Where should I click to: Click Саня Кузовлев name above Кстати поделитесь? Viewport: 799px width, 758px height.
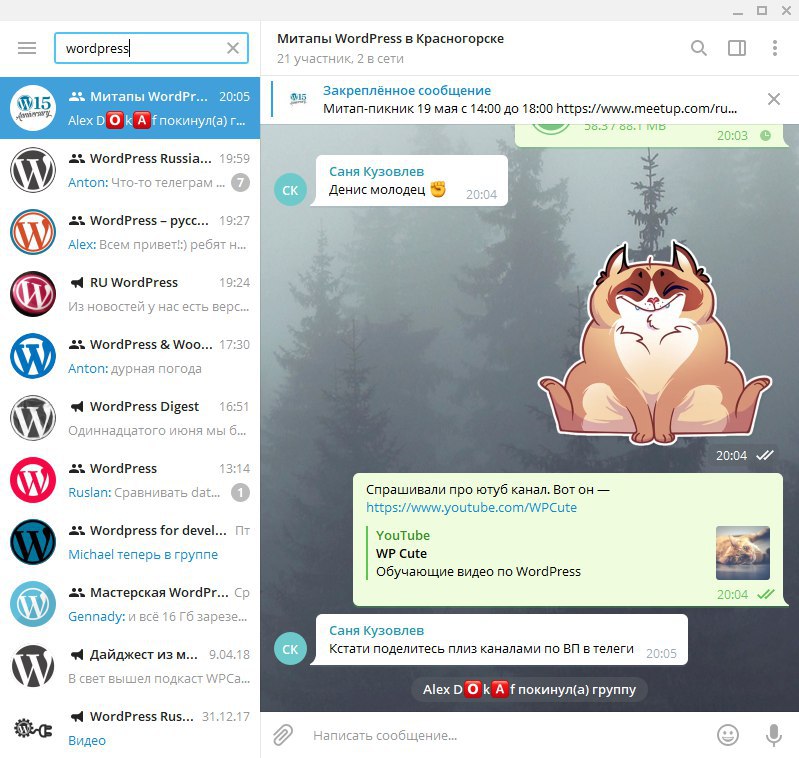pos(376,631)
